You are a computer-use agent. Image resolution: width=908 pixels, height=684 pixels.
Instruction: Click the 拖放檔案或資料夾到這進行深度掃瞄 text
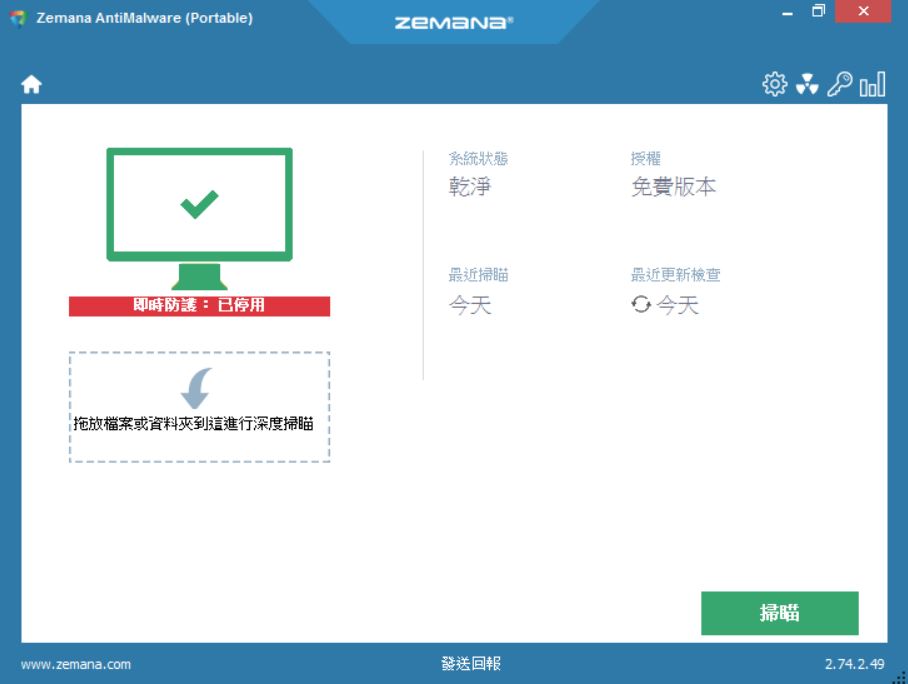pos(193,424)
